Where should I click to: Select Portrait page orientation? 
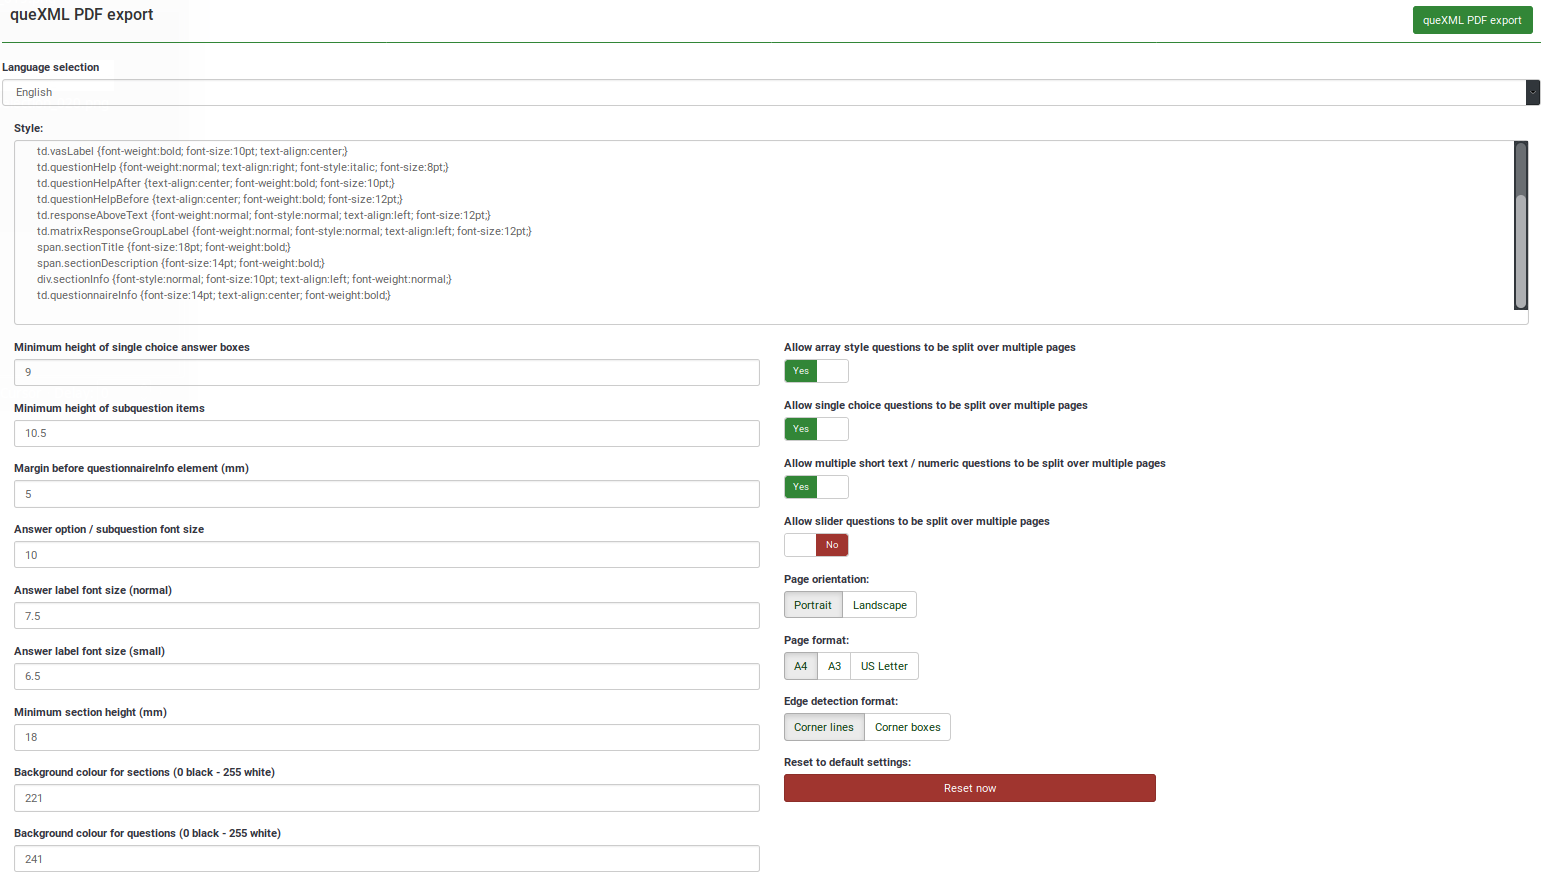pyautogui.click(x=812, y=605)
